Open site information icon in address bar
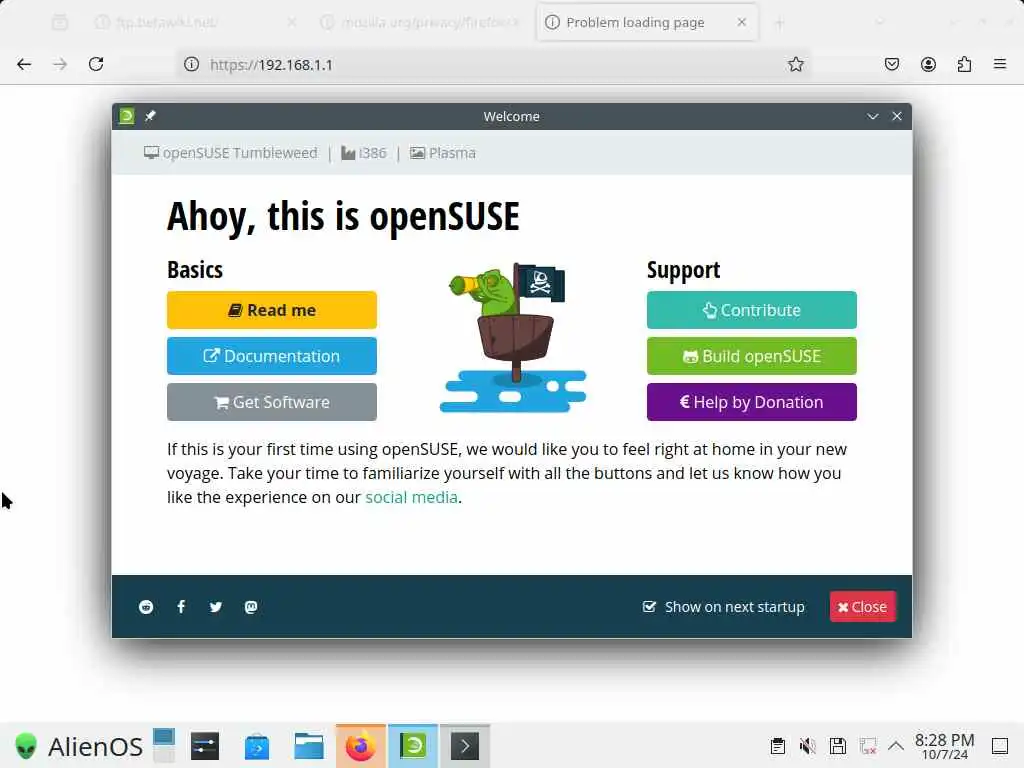Image resolution: width=1024 pixels, height=768 pixels. coord(191,64)
